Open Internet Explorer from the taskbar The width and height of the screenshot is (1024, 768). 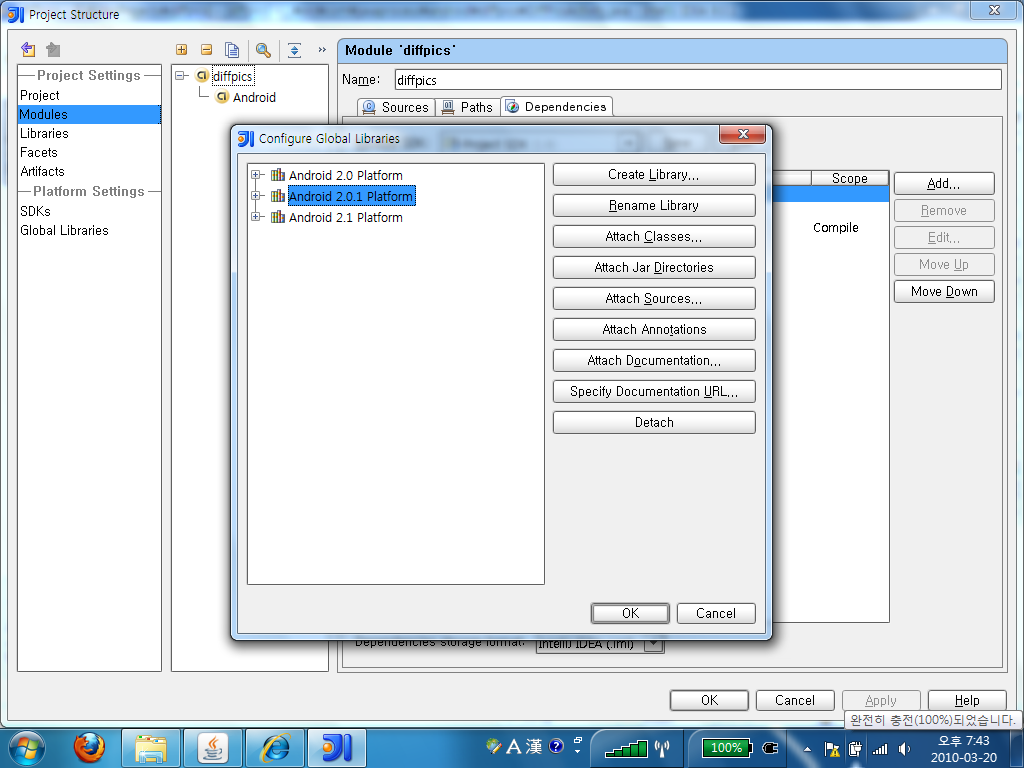point(275,748)
